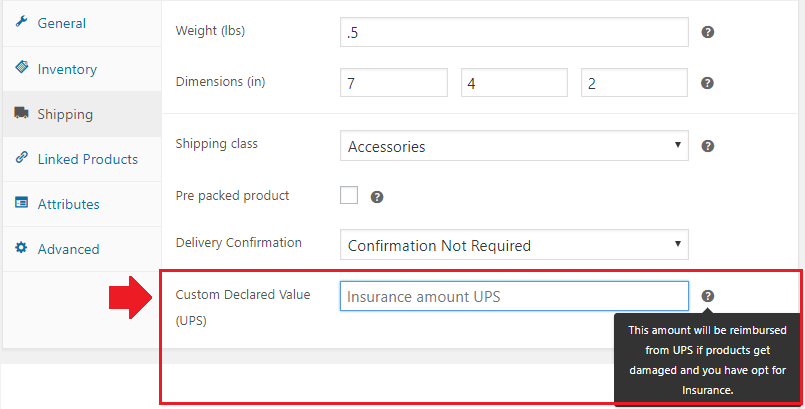
Task: Click the help icon for Custom Declared Value
Action: coord(707,296)
